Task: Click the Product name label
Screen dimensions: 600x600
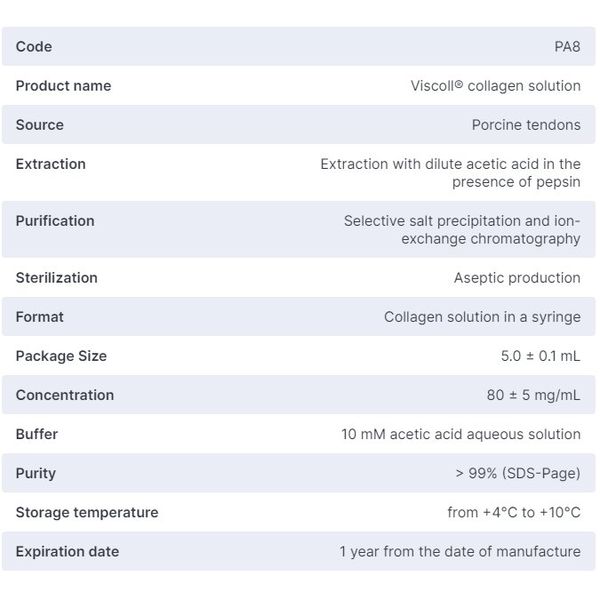Action: [63, 86]
